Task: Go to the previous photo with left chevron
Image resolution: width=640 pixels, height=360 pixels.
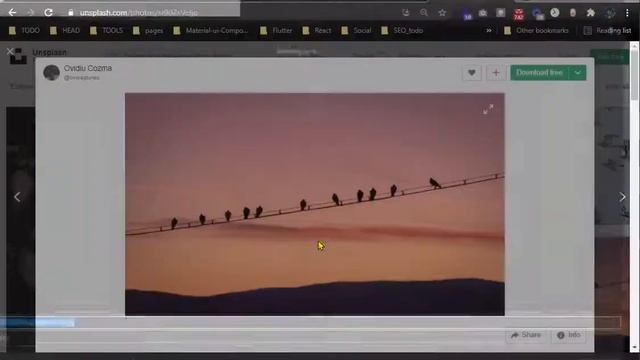Action: [17, 197]
